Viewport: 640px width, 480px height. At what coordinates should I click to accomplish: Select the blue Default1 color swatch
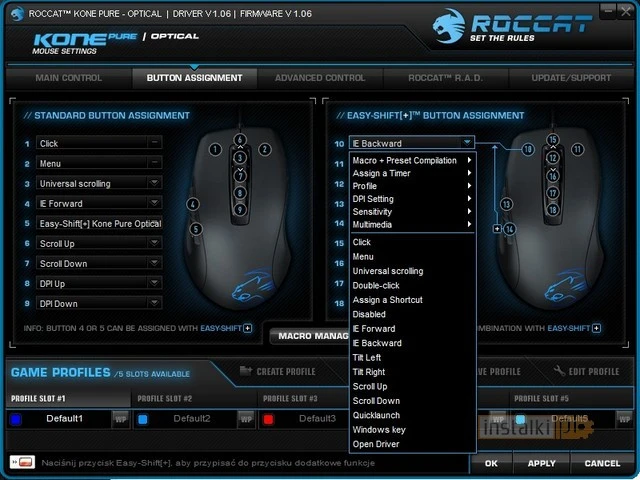point(15,418)
